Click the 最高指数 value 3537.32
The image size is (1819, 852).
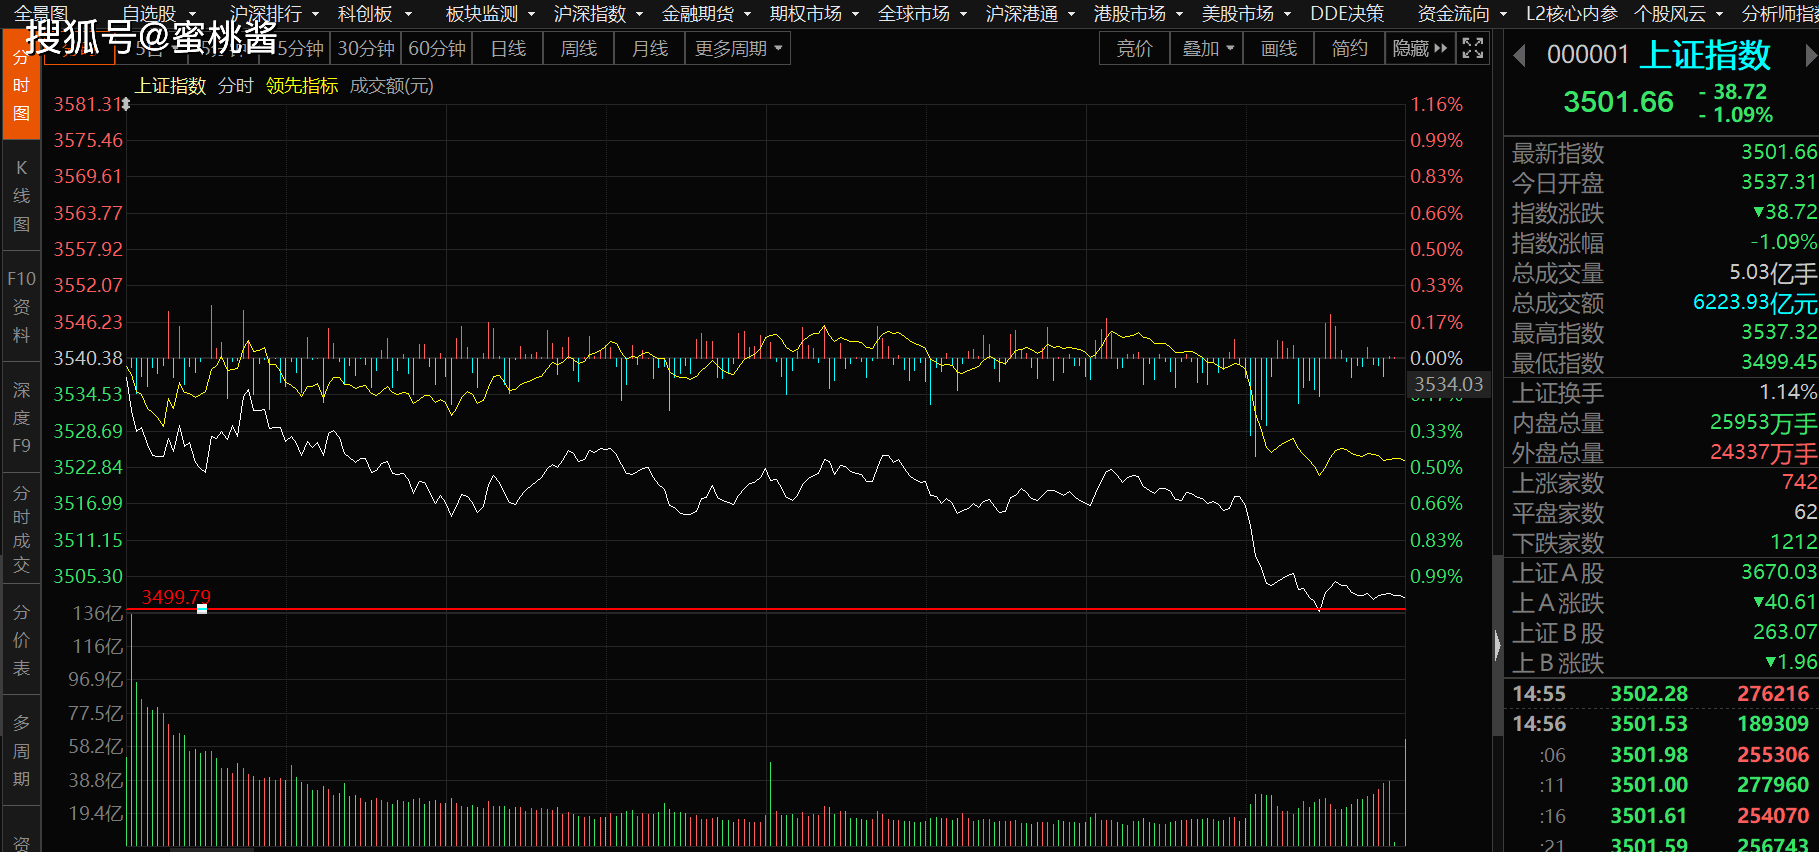(x=1778, y=332)
